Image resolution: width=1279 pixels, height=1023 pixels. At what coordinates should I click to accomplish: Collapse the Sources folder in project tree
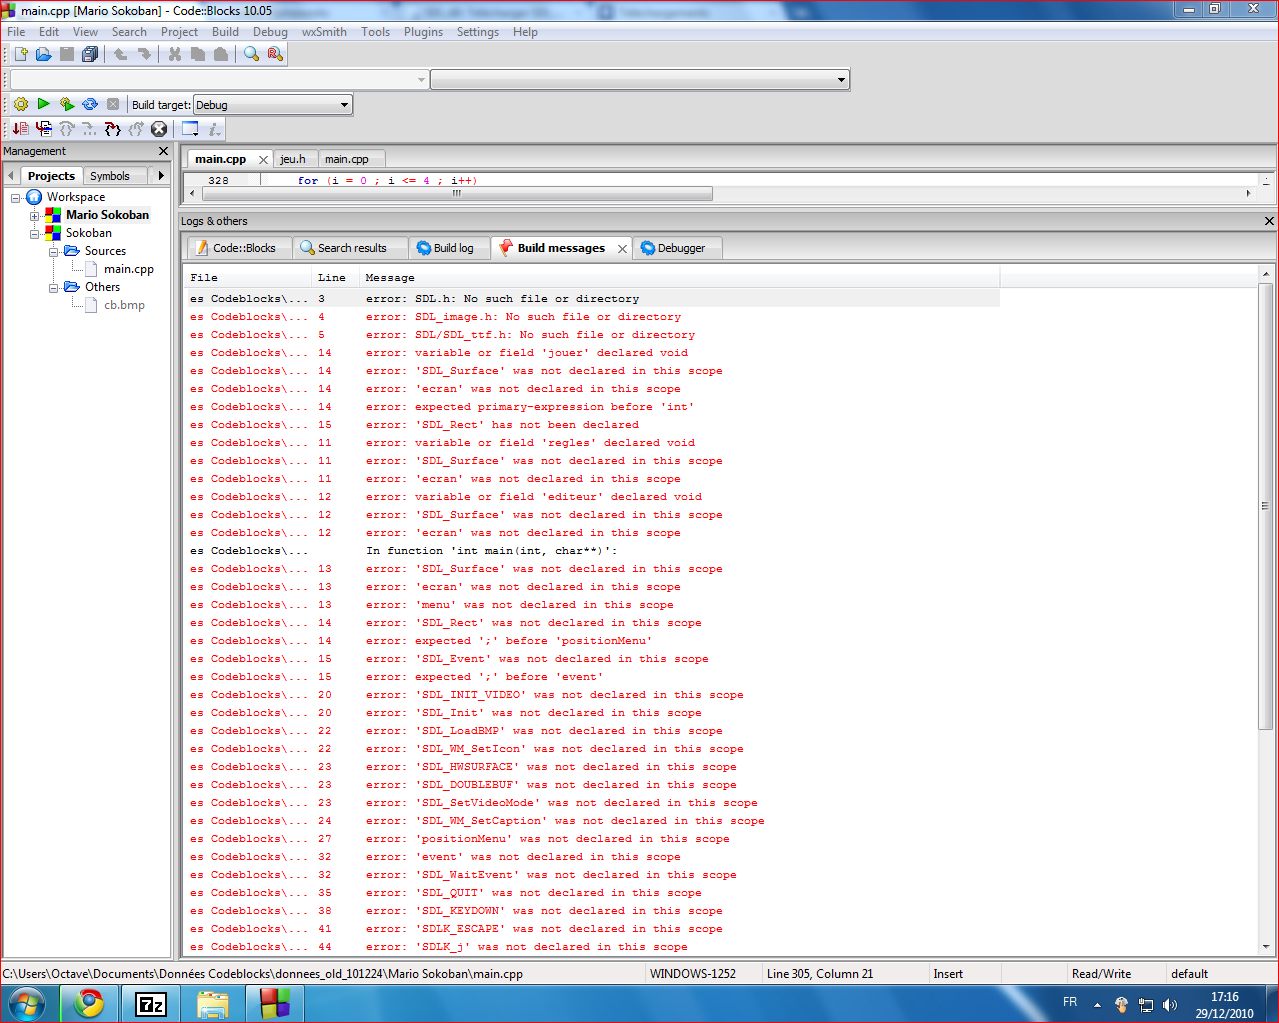point(54,252)
